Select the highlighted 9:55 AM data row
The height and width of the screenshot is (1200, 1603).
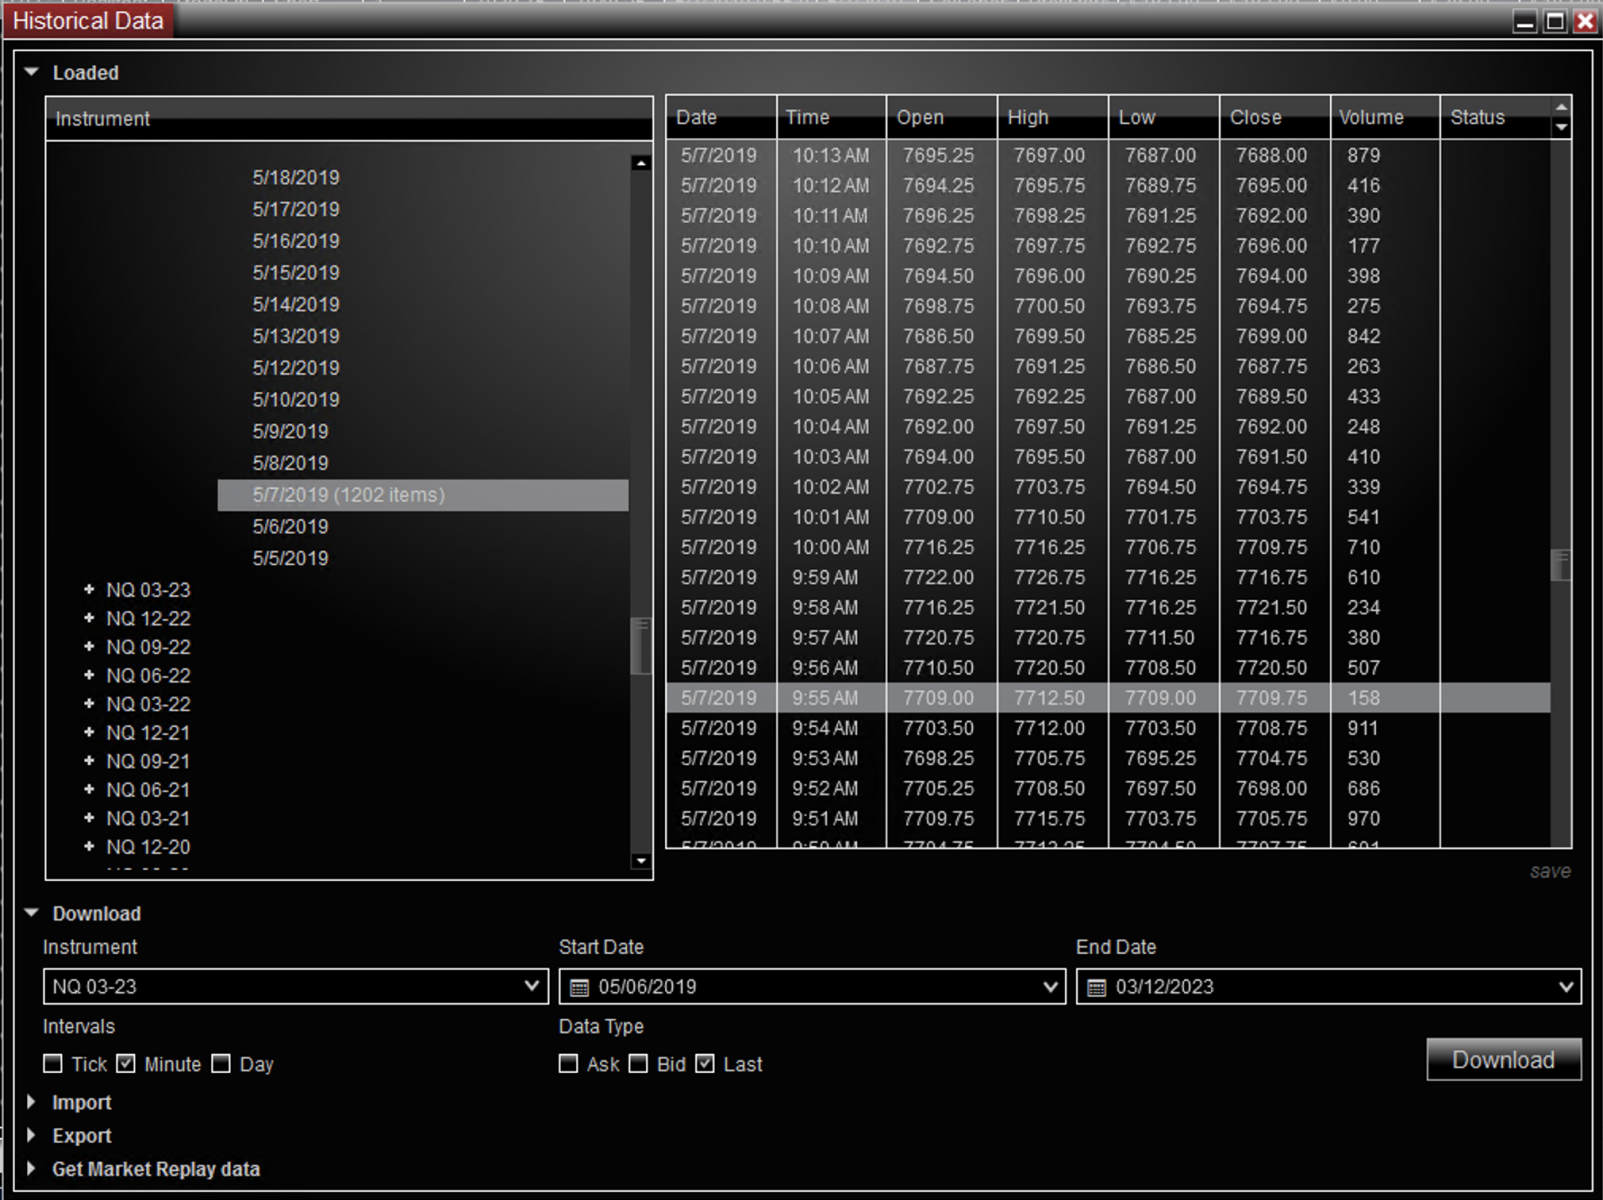1108,698
